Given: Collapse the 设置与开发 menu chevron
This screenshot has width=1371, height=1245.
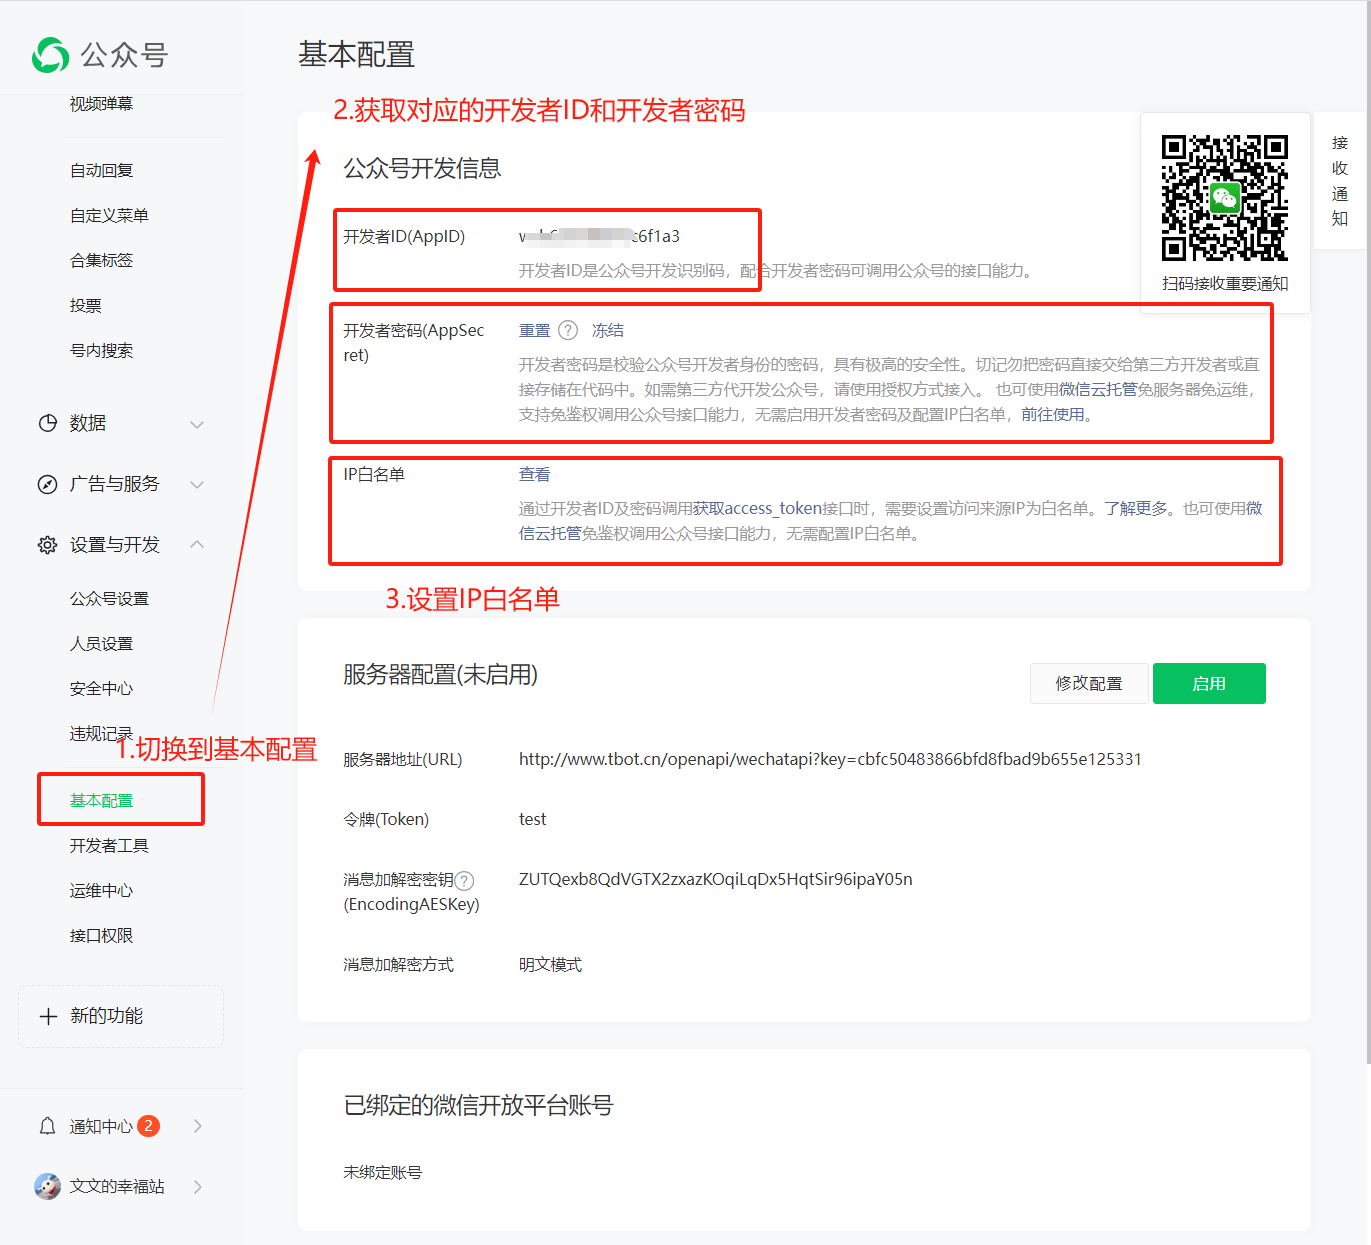Looking at the screenshot, I should click(x=197, y=545).
